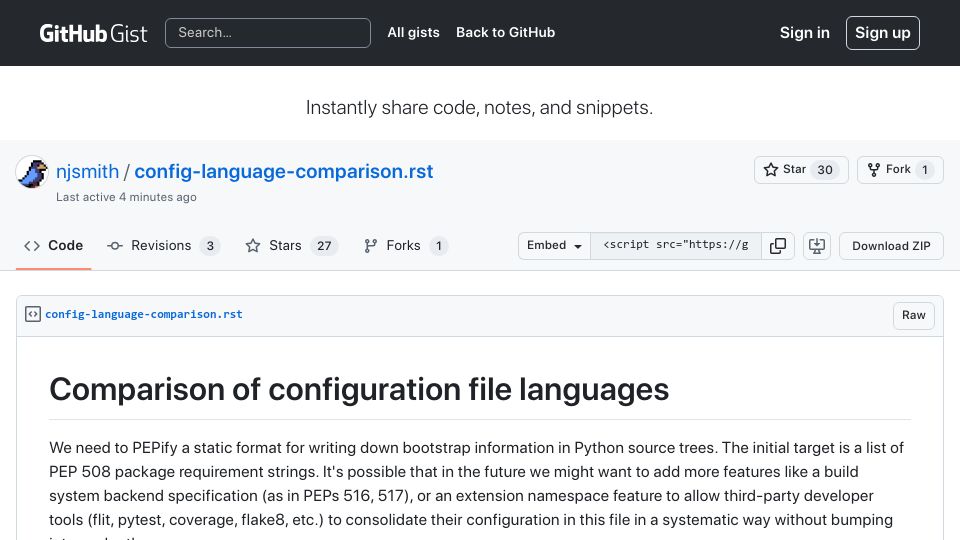Click the 'Instantly share code, notes, and snippets.' tagline
960x540 pixels.
tap(479, 108)
